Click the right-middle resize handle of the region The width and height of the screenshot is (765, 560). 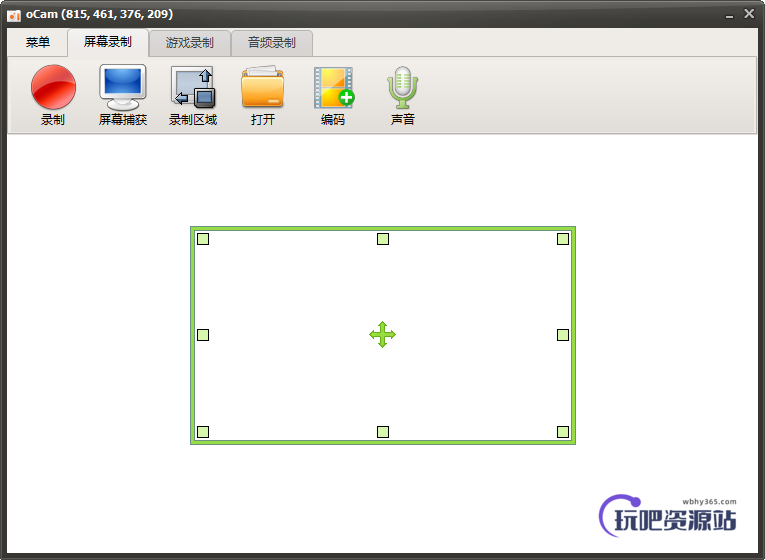click(x=563, y=335)
